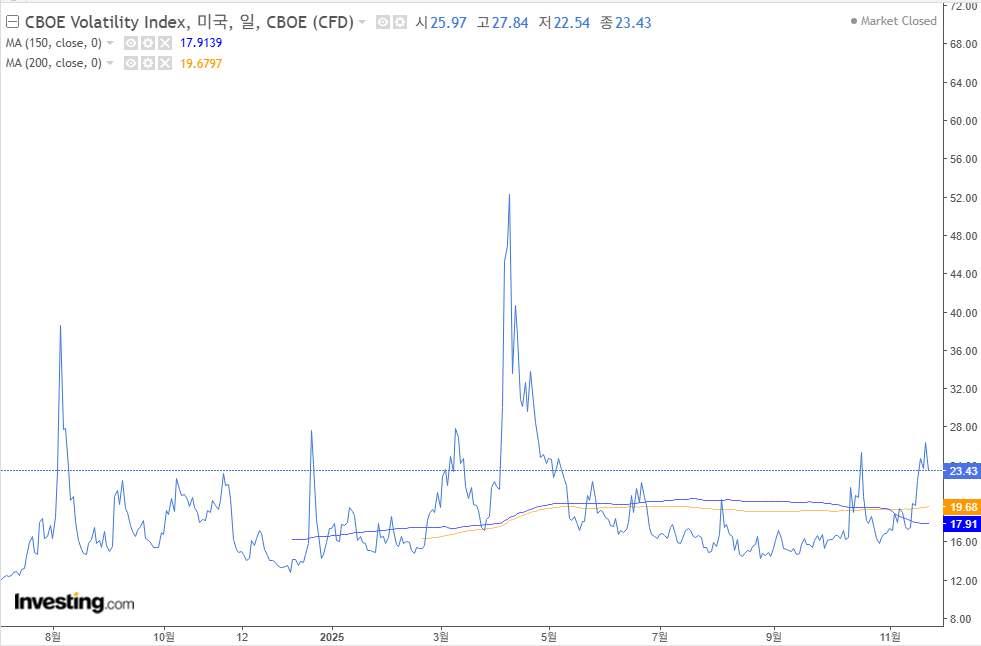This screenshot has height=646, width=981.
Task: Click the 9월 label on the time axis
Action: 774,637
